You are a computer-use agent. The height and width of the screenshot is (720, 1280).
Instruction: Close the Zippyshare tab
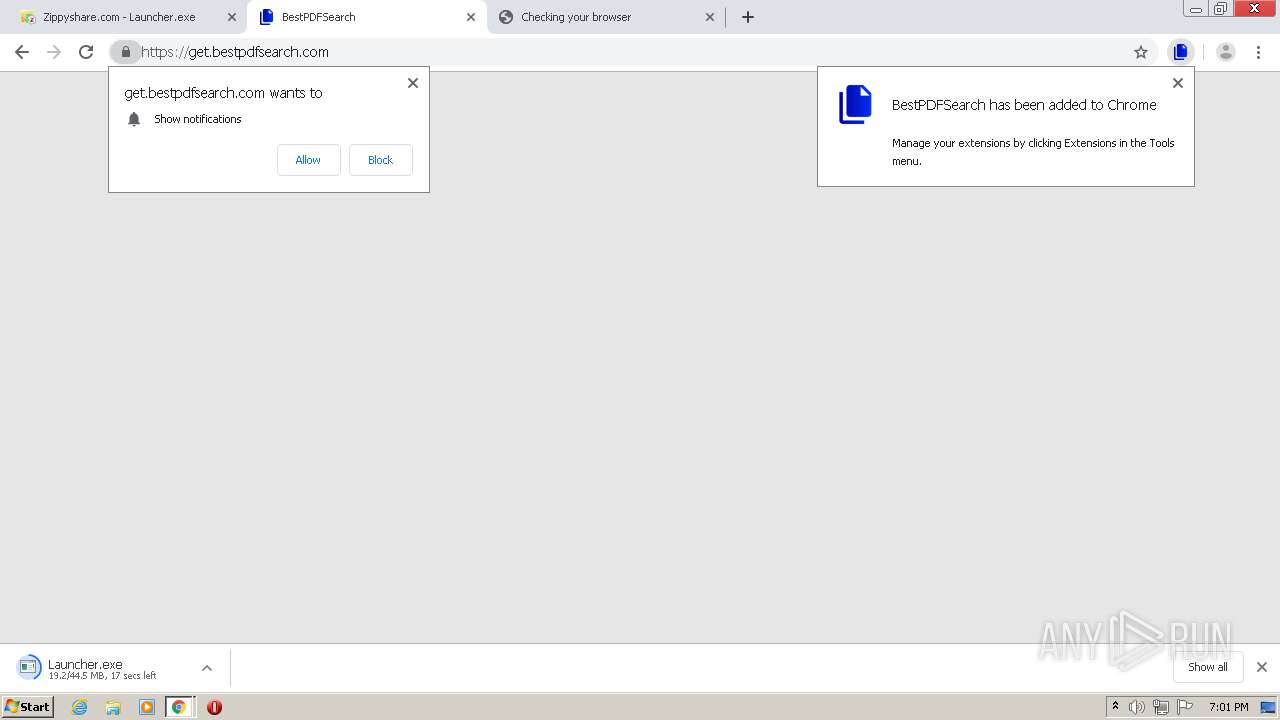(x=232, y=17)
